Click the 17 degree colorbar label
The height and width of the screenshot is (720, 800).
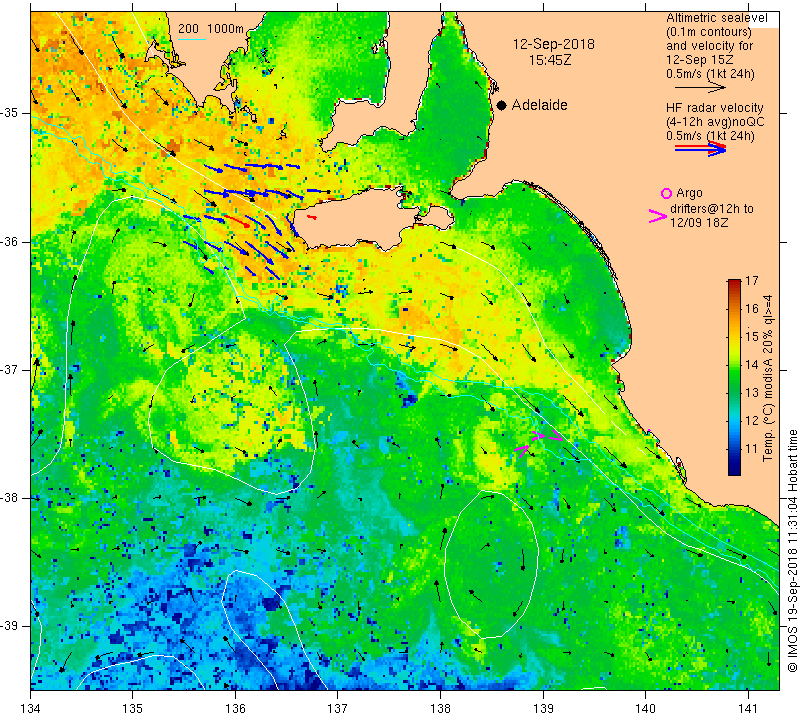coord(752,281)
